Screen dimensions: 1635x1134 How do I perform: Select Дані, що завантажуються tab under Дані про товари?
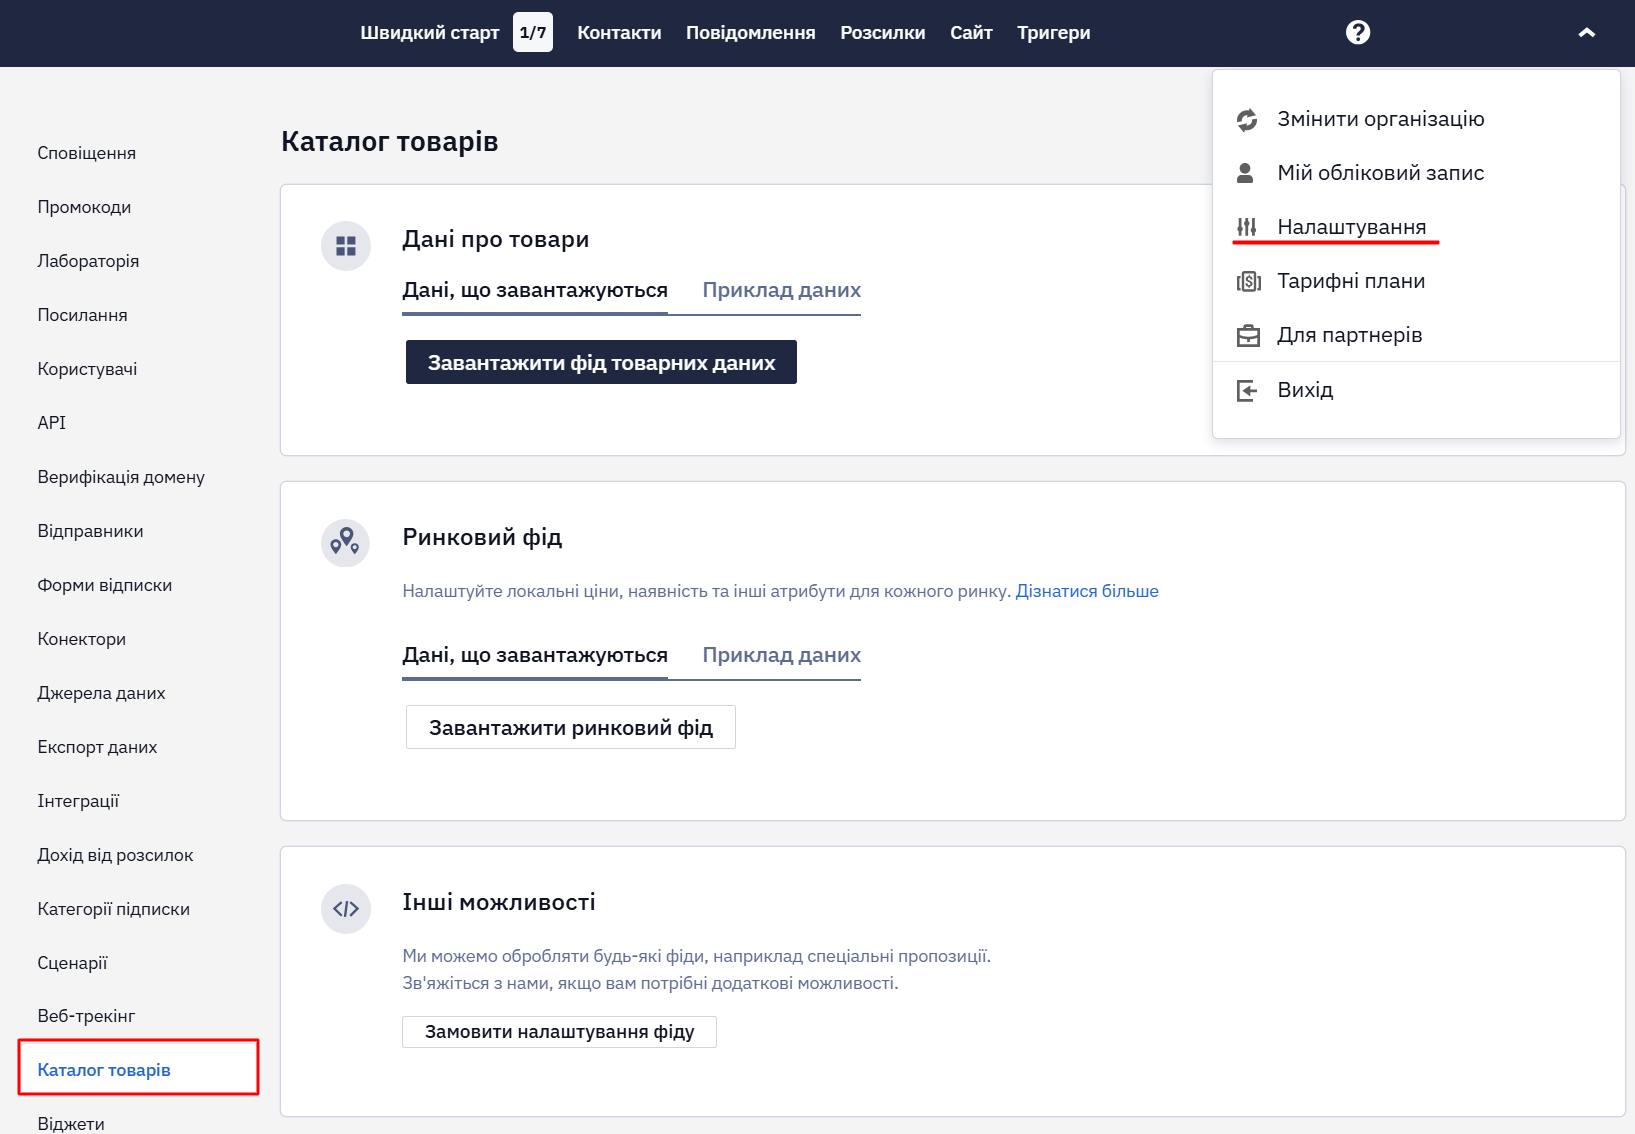click(x=535, y=291)
